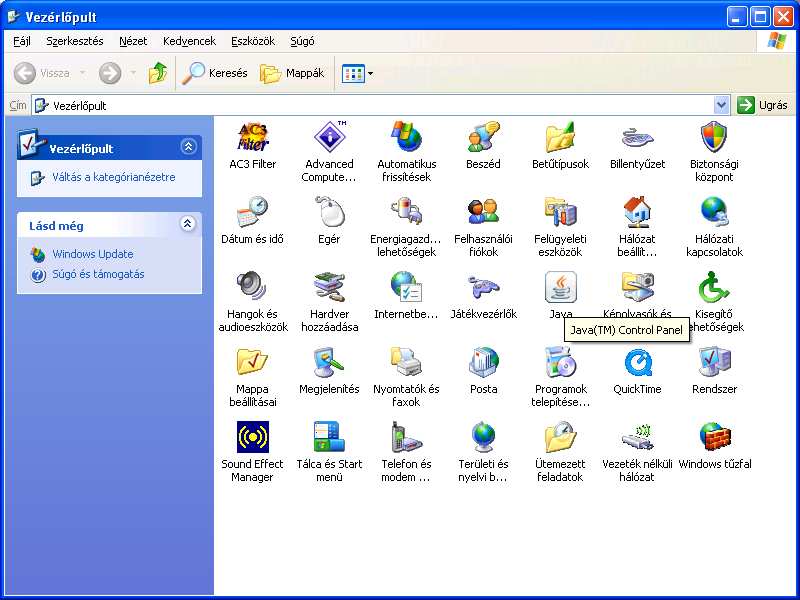800x600 pixels.
Task: Collapse the Lásd még sidebar panel
Action: (x=188, y=223)
